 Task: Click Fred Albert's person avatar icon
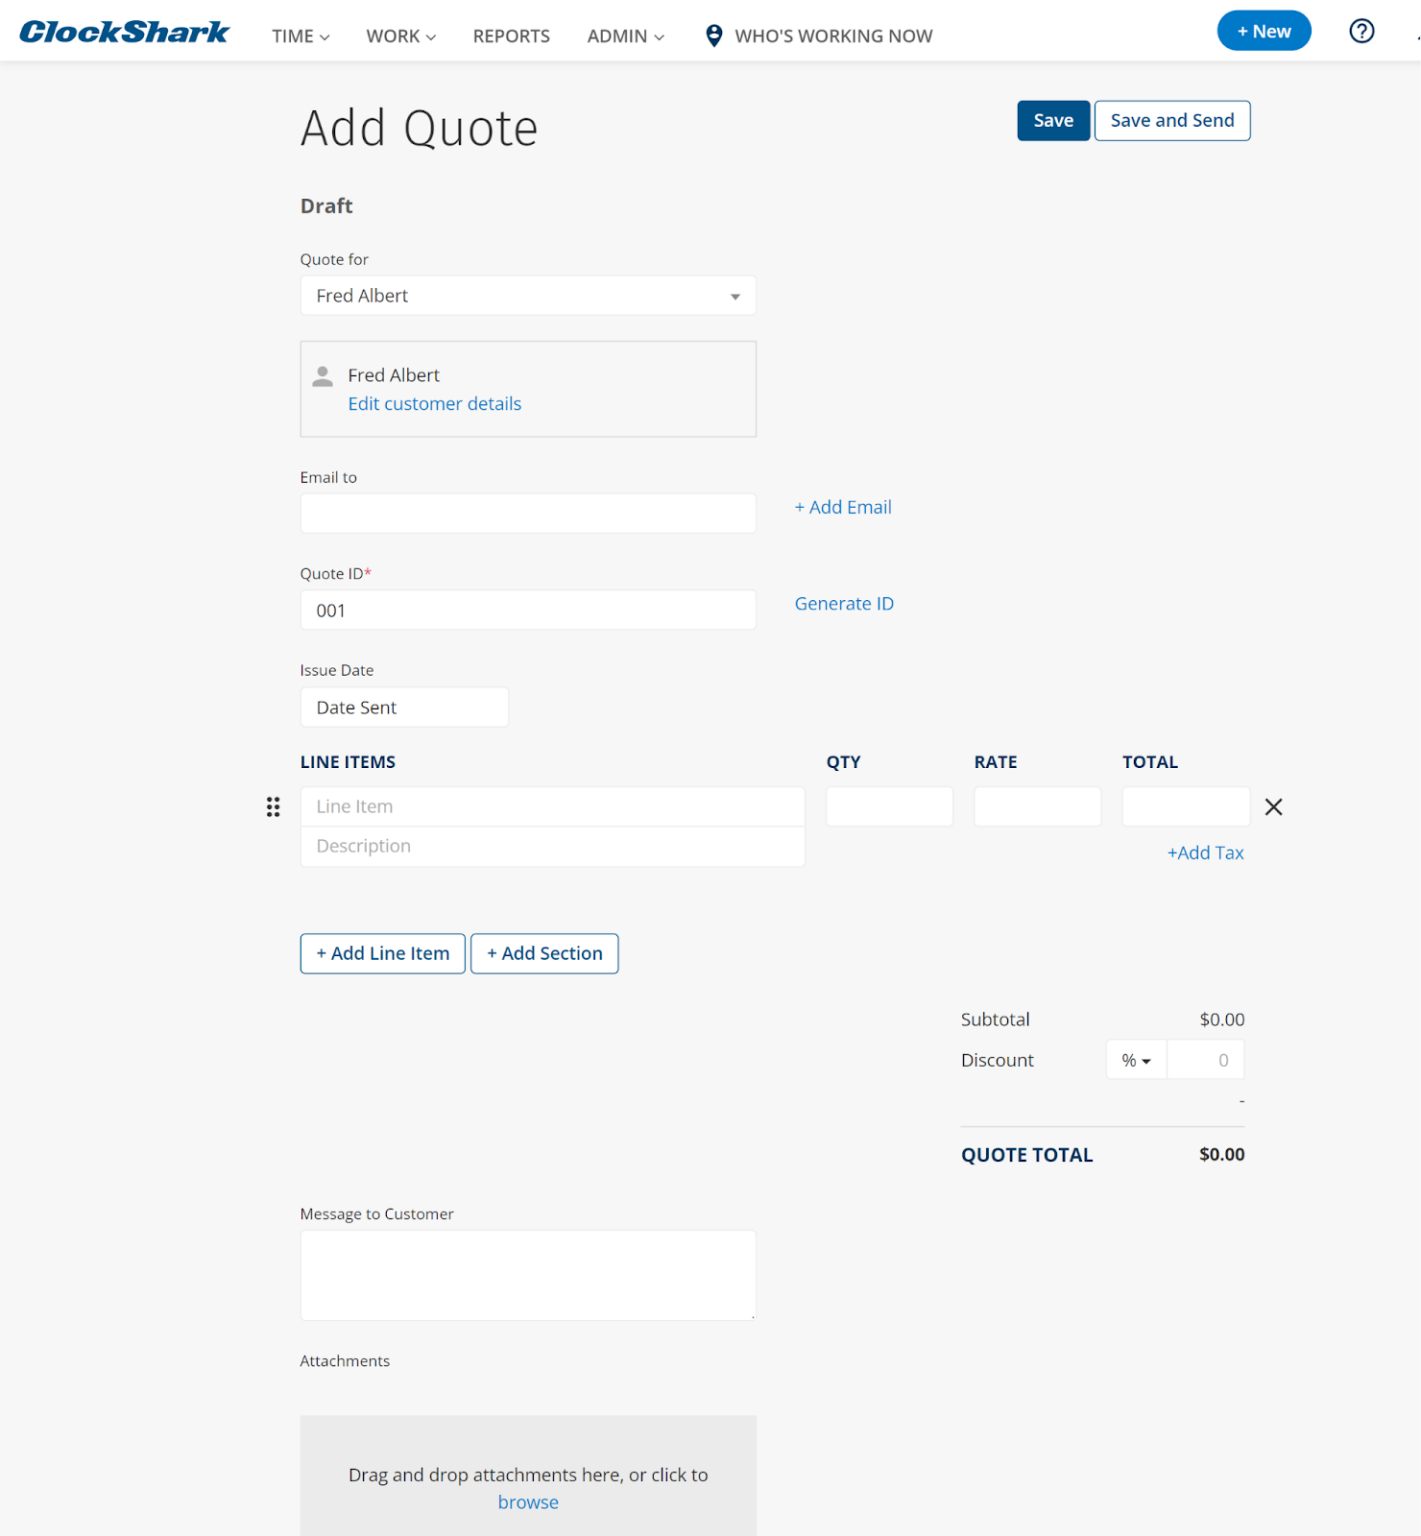tap(323, 376)
